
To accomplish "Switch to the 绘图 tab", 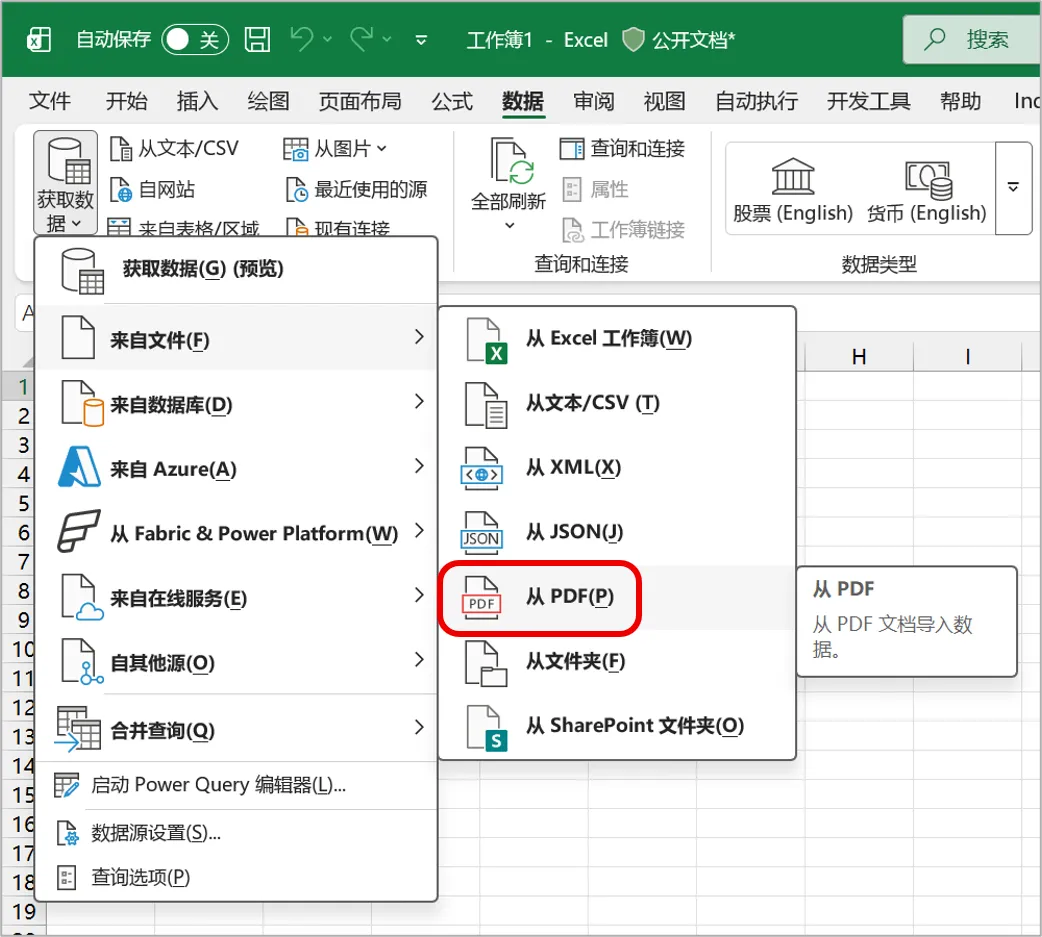I will coord(268,101).
